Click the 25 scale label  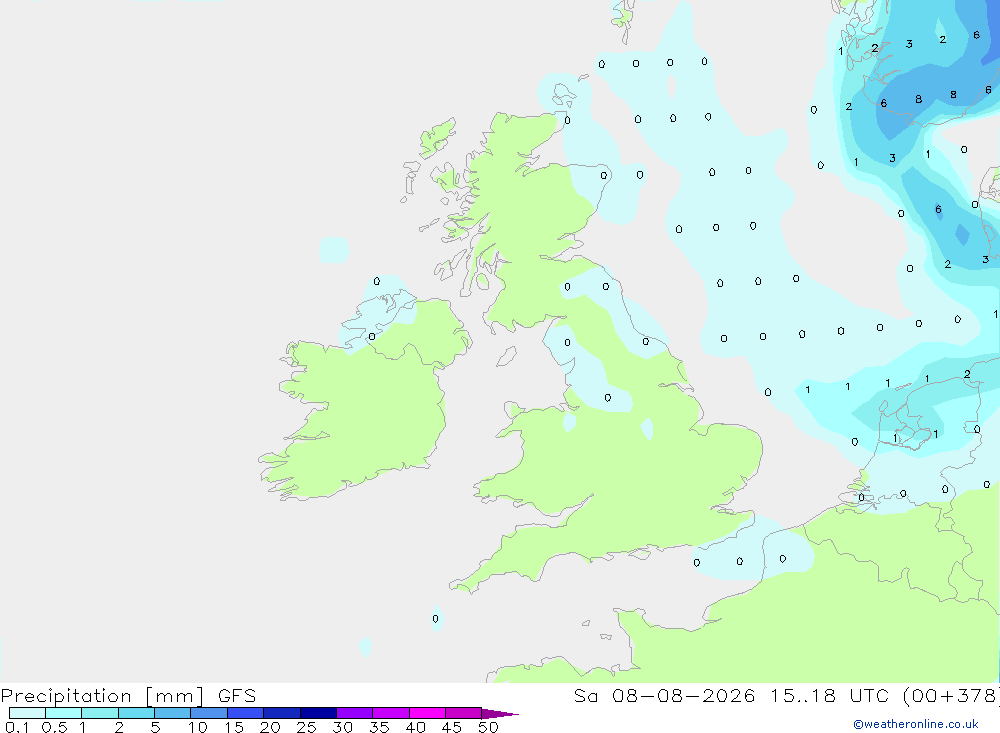pos(307,727)
